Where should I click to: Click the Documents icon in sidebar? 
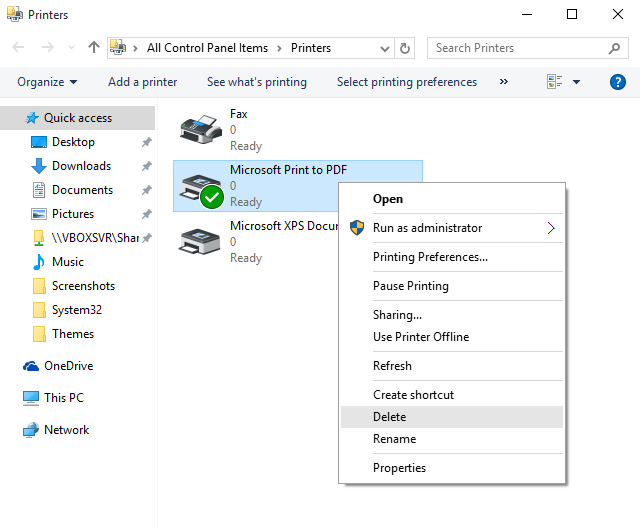pyautogui.click(x=39, y=190)
